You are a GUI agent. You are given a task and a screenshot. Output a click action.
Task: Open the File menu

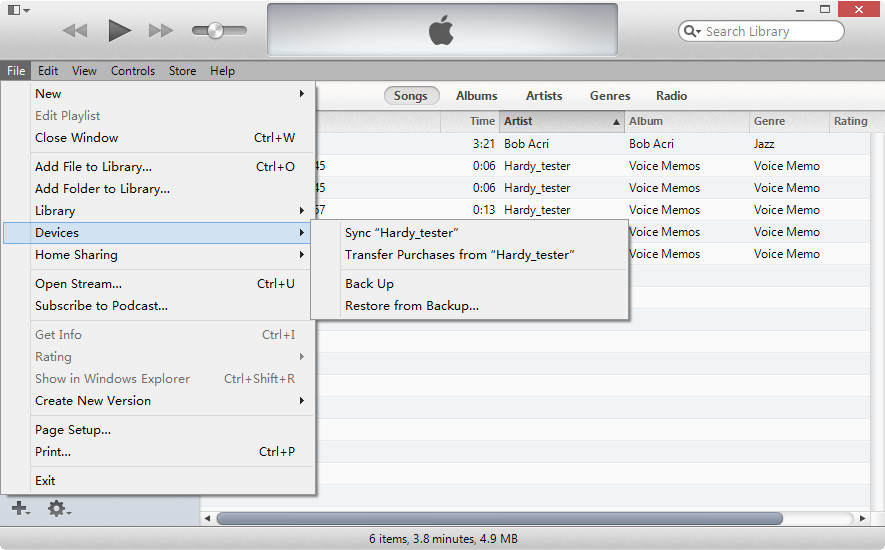16,71
